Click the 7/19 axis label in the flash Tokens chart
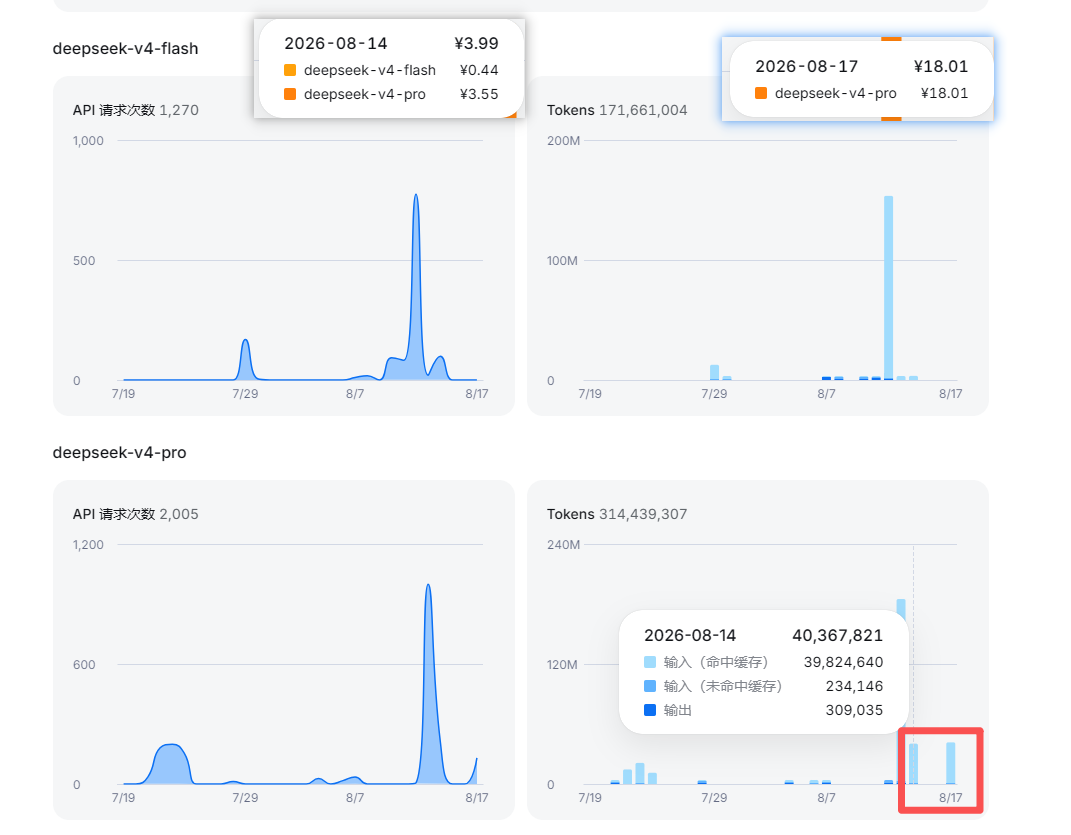This screenshot has width=1071, height=835. [x=590, y=394]
